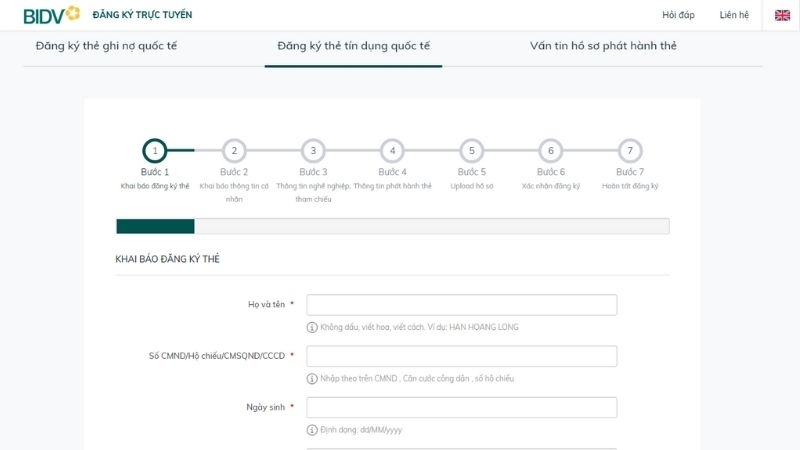Focus the Họ và tên input field
This screenshot has height=450, width=800.
tap(462, 305)
